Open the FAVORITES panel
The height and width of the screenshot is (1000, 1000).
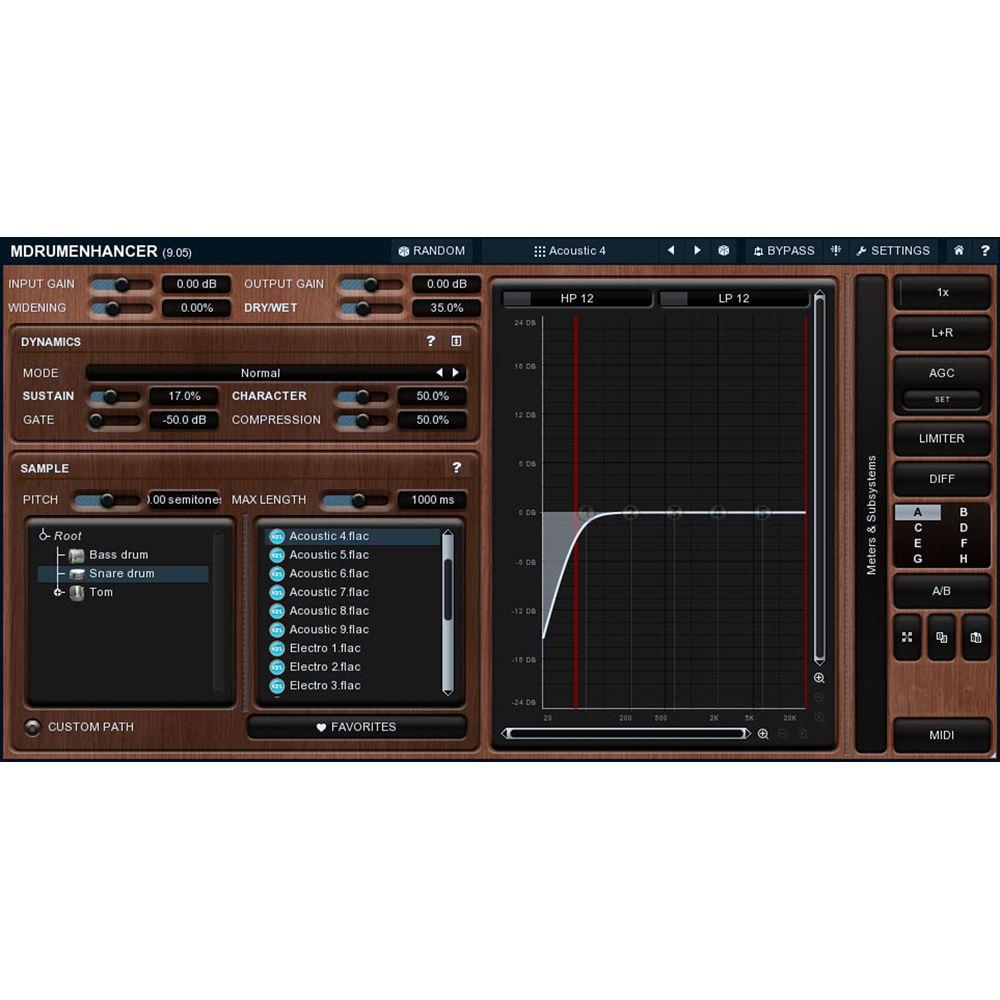pyautogui.click(x=356, y=727)
